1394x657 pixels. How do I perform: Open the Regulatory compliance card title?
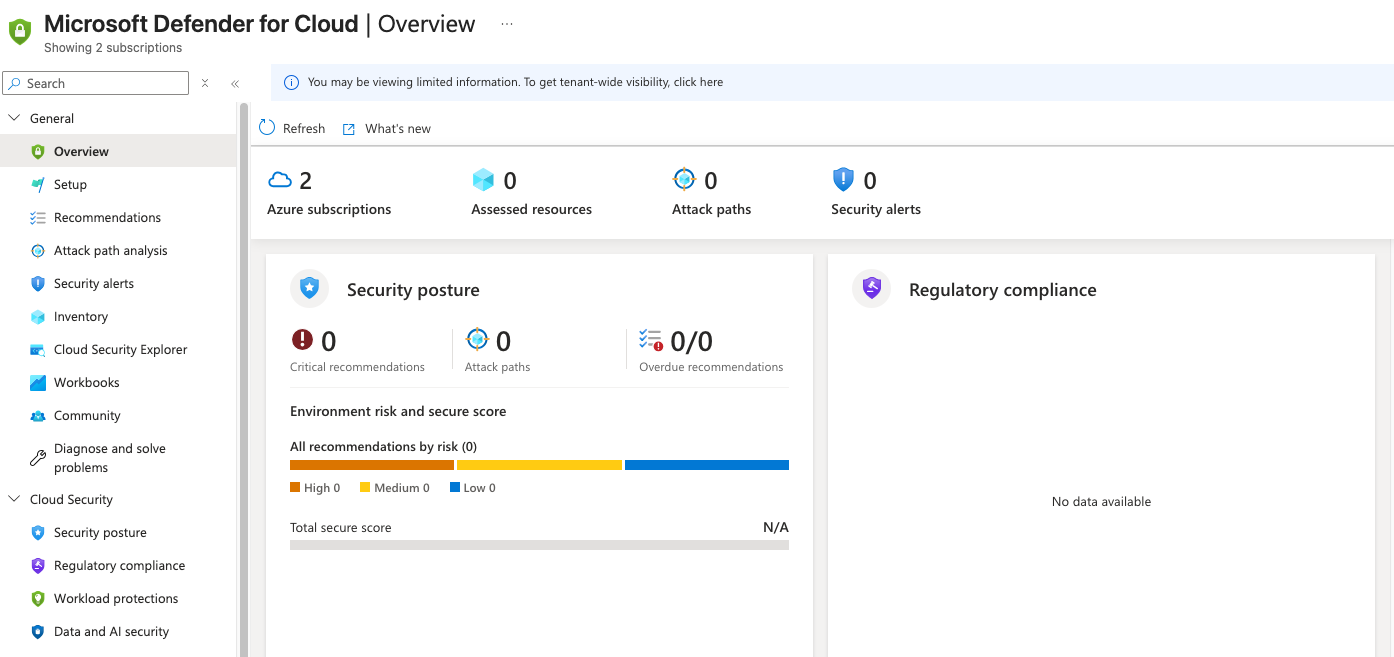coord(1003,290)
